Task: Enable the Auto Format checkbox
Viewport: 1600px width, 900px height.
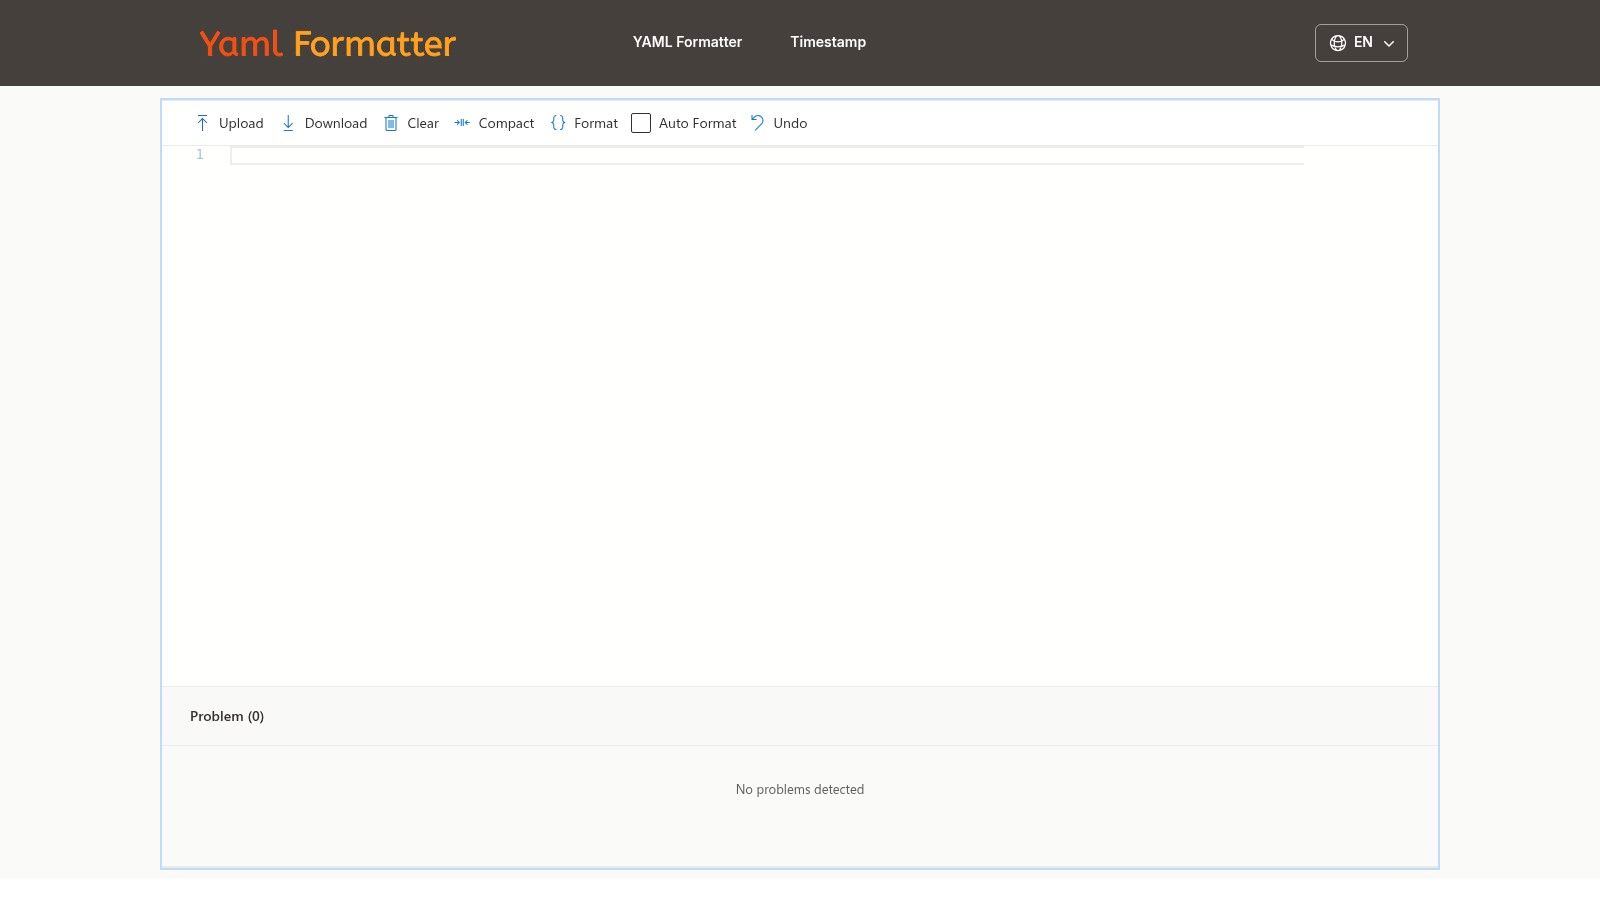Action: point(641,123)
